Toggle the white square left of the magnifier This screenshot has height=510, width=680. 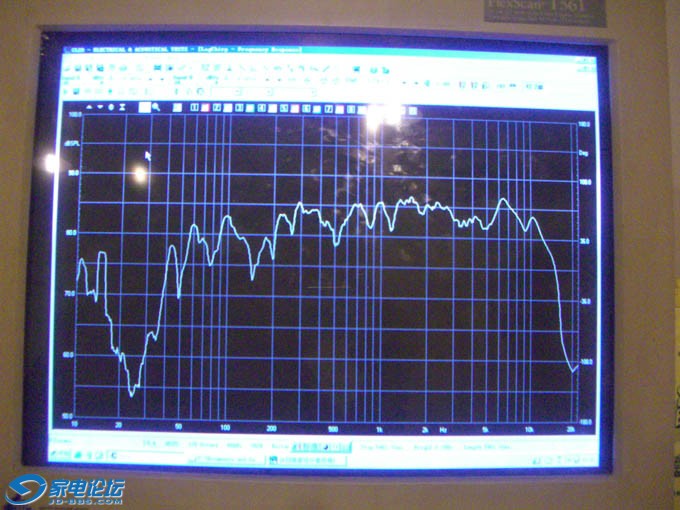(144, 107)
